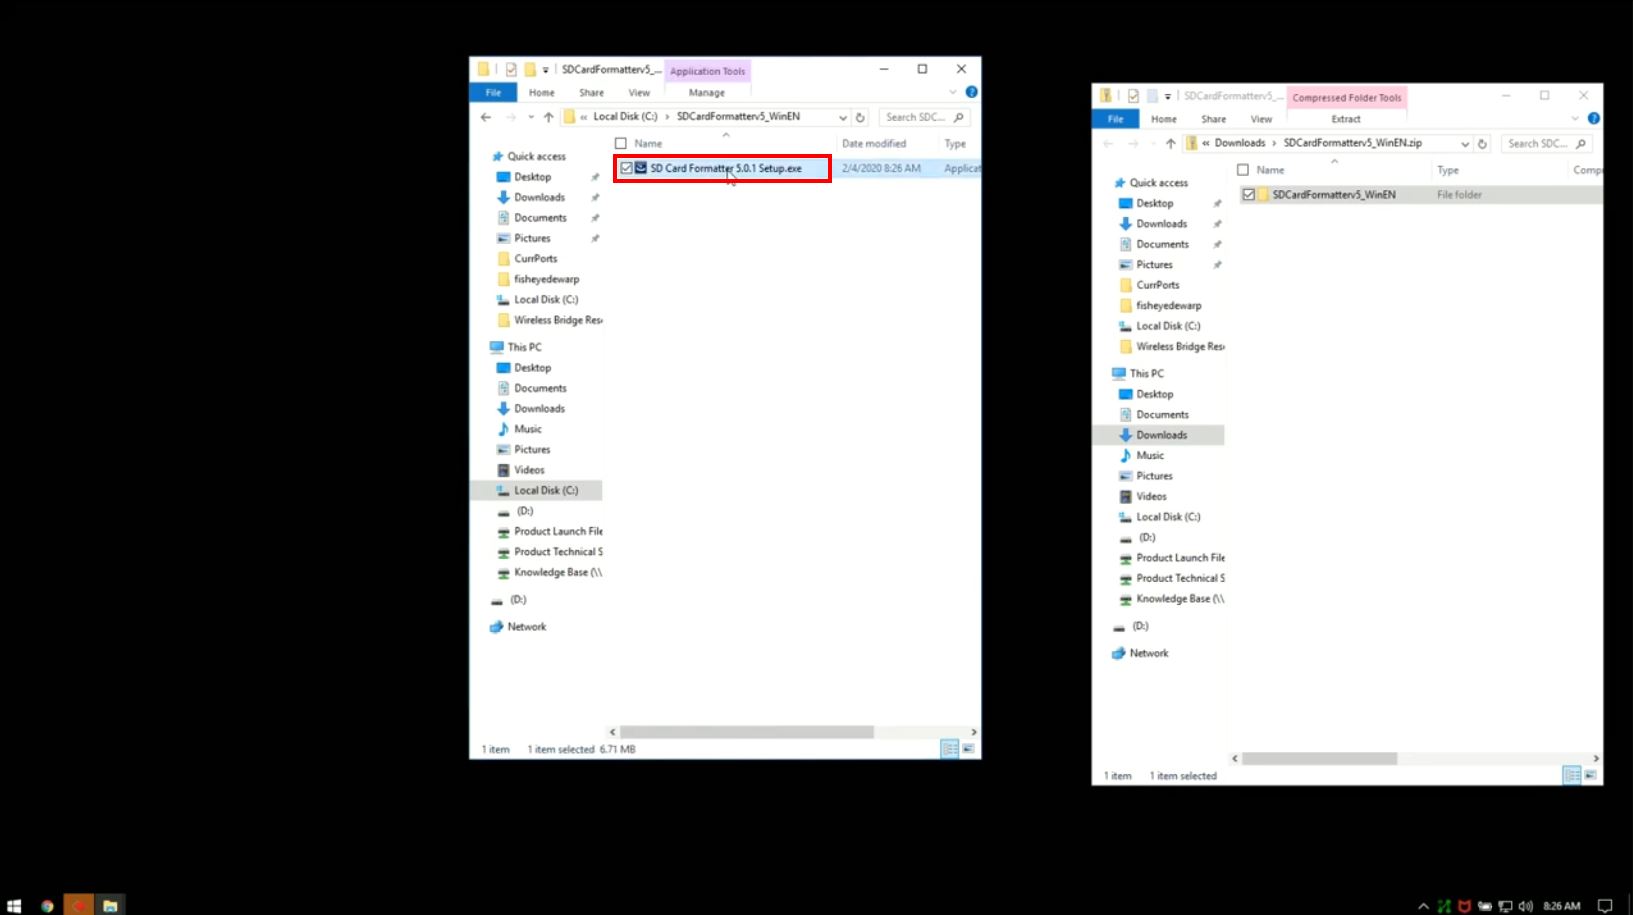The image size is (1633, 915).
Task: Refresh the SDCardFormatterv5_WinEN.zip window
Action: [1482, 144]
